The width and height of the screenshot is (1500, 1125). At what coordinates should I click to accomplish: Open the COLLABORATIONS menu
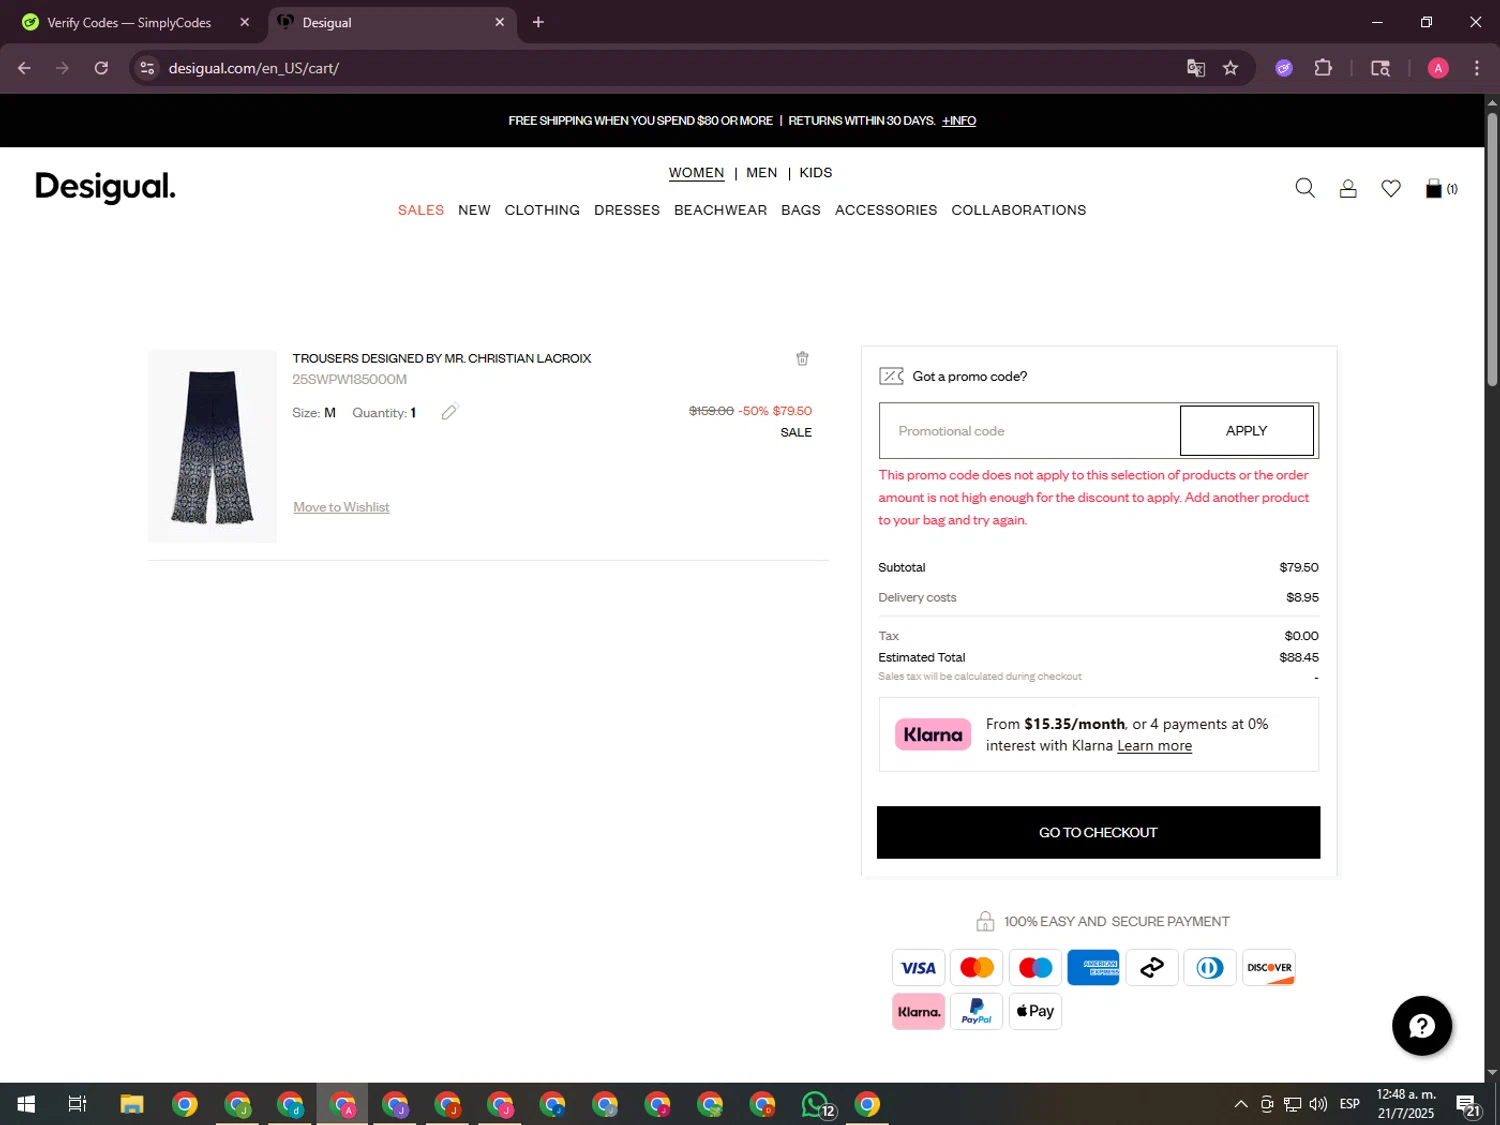click(1018, 210)
